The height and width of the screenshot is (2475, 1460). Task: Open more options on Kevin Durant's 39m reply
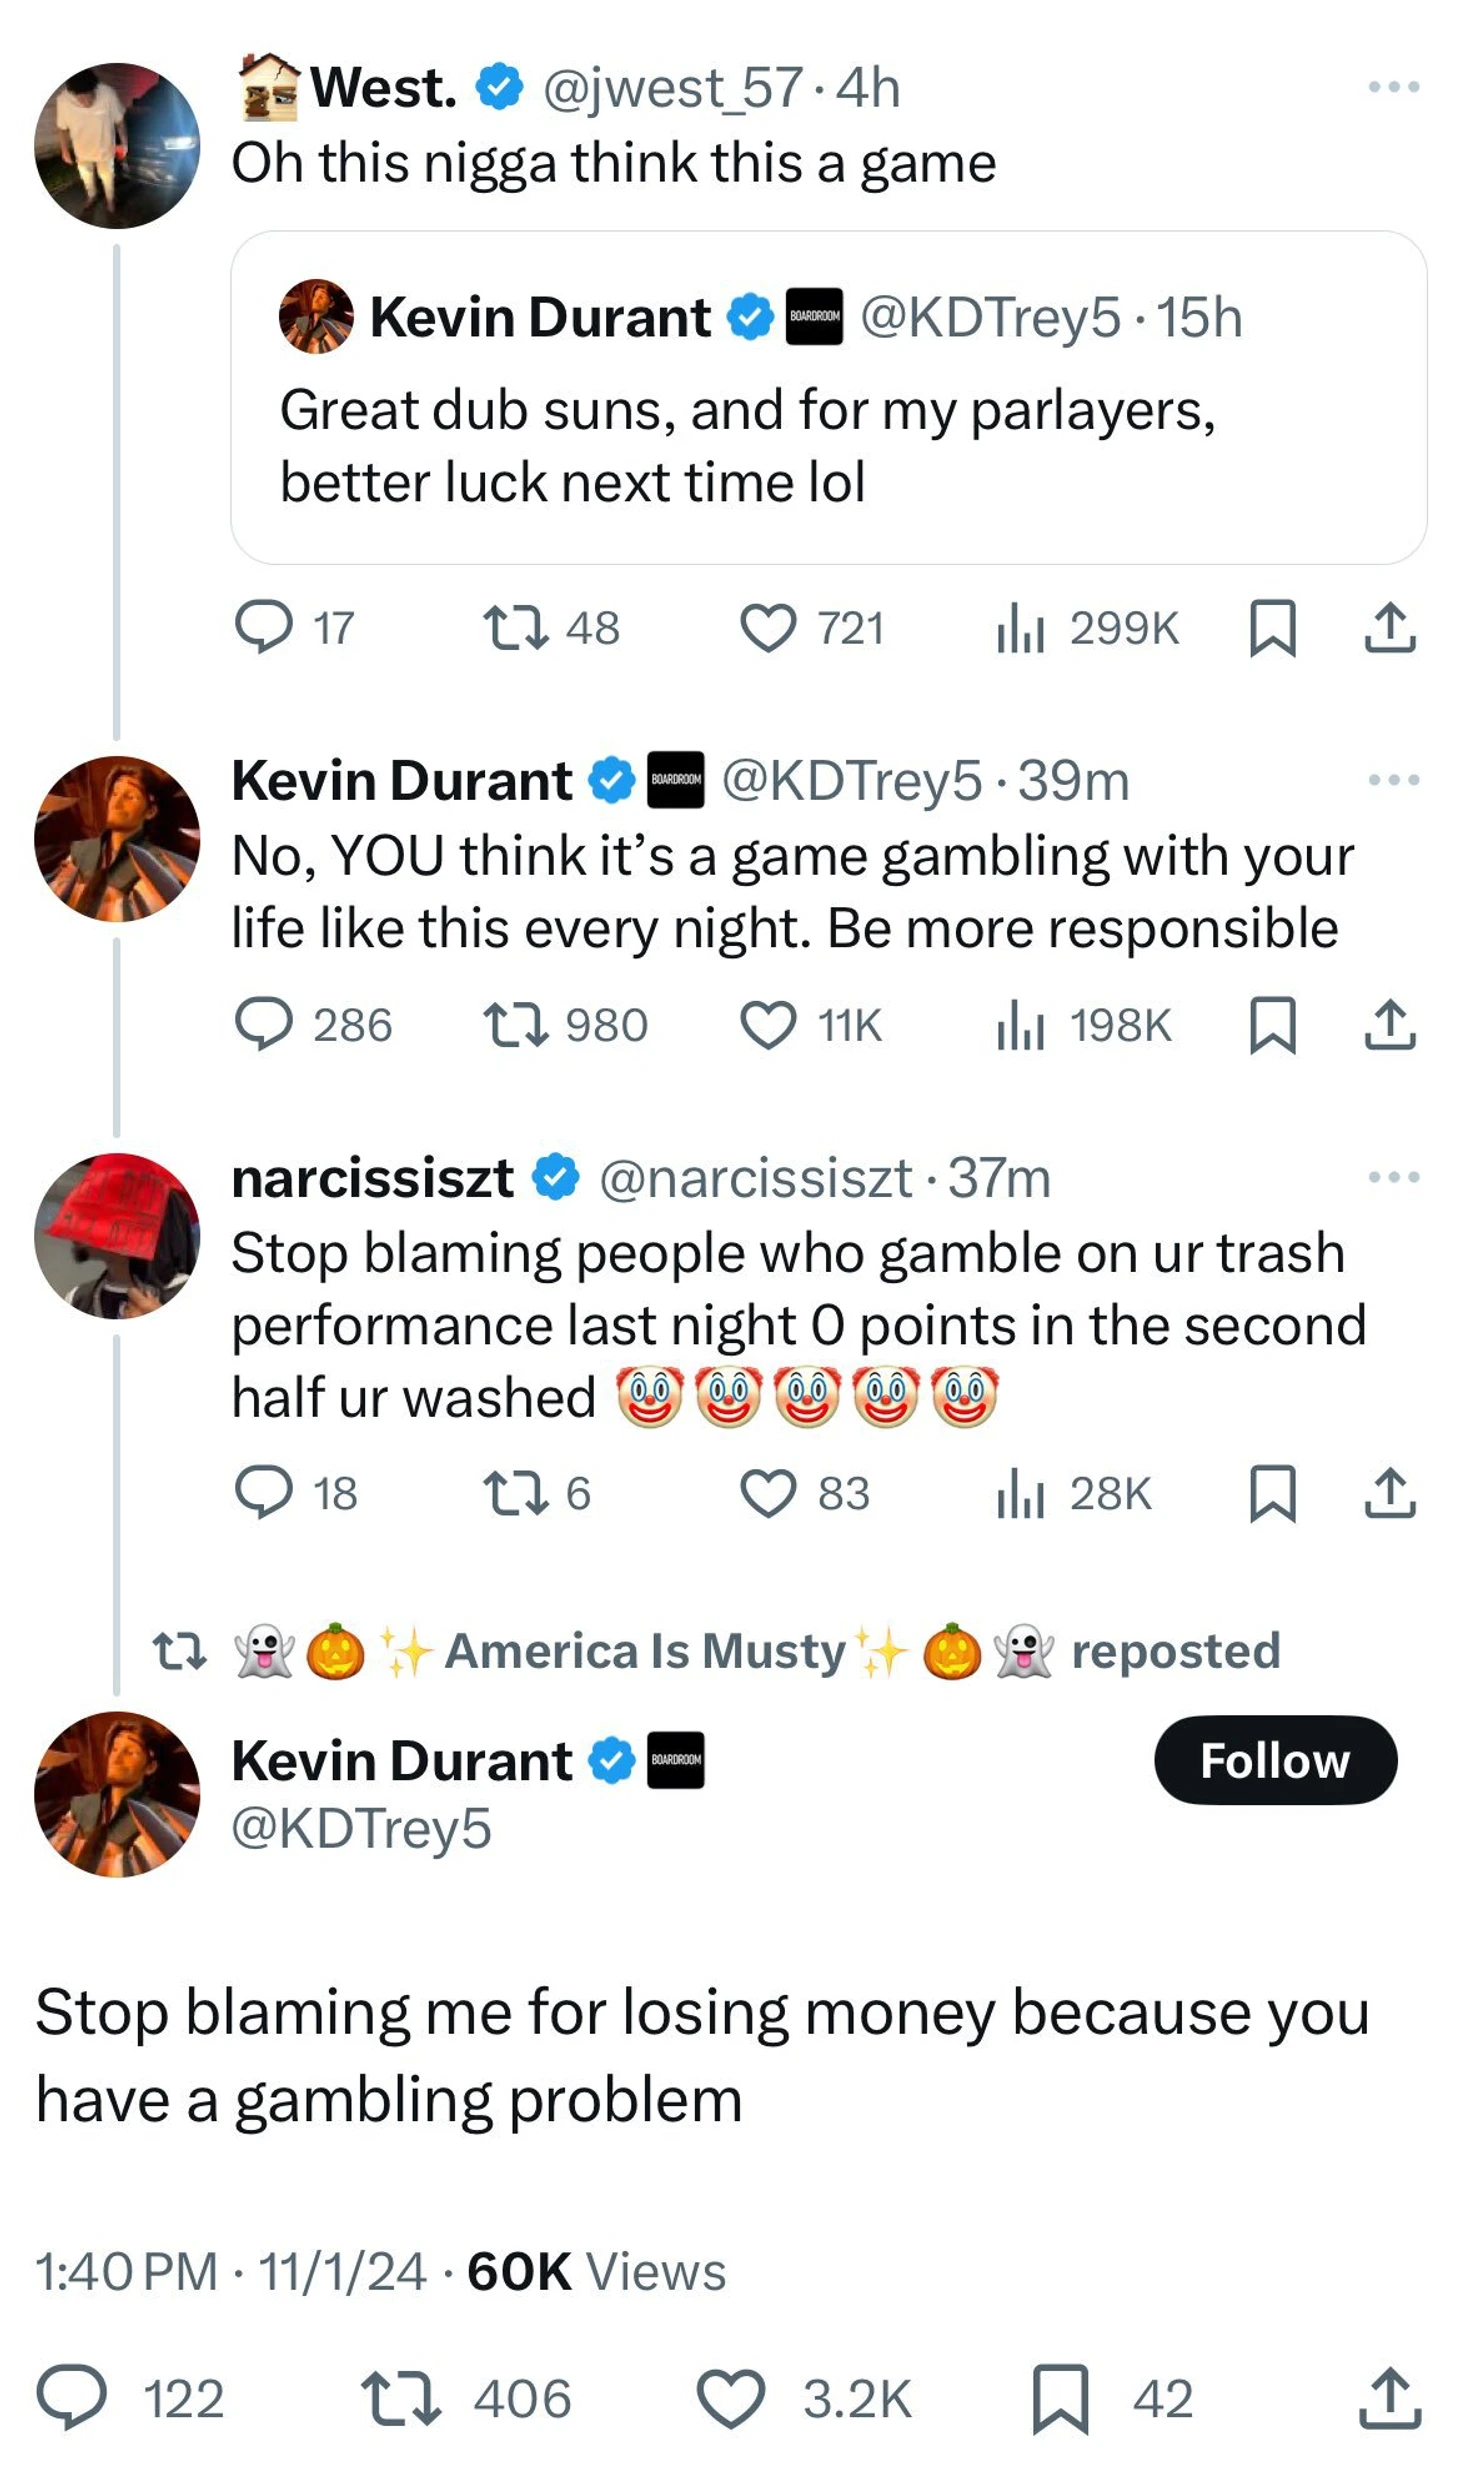coord(1393,779)
